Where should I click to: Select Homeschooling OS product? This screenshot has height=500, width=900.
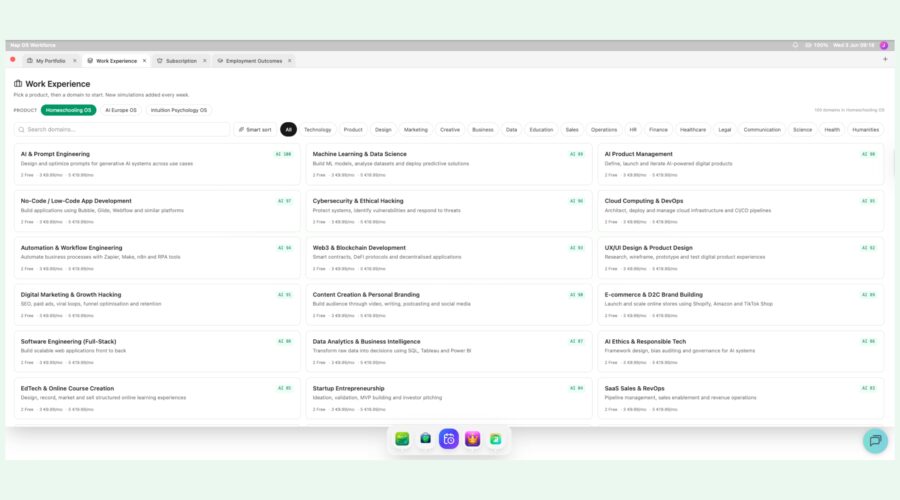(x=68, y=110)
